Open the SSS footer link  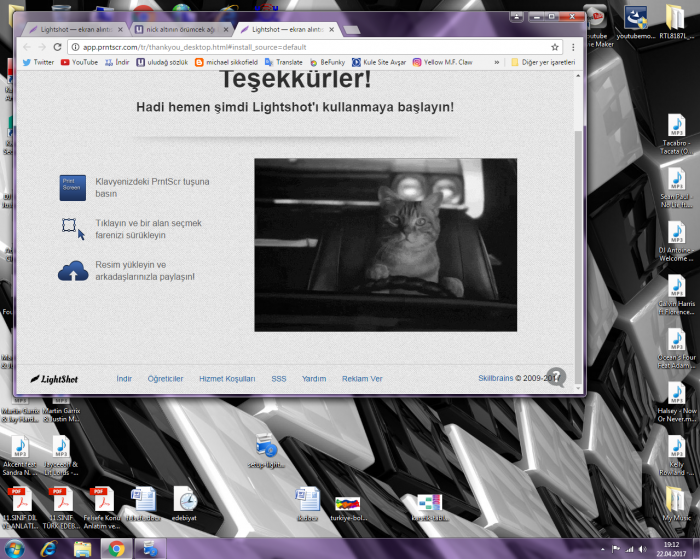coord(279,379)
